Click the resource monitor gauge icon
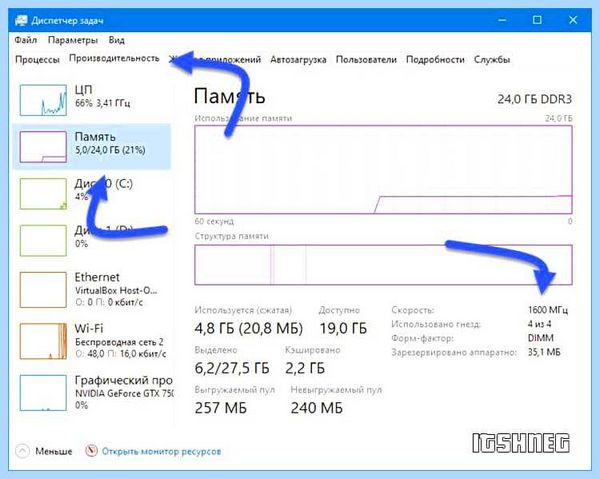Screen dimensions: 600x479 tap(91, 451)
